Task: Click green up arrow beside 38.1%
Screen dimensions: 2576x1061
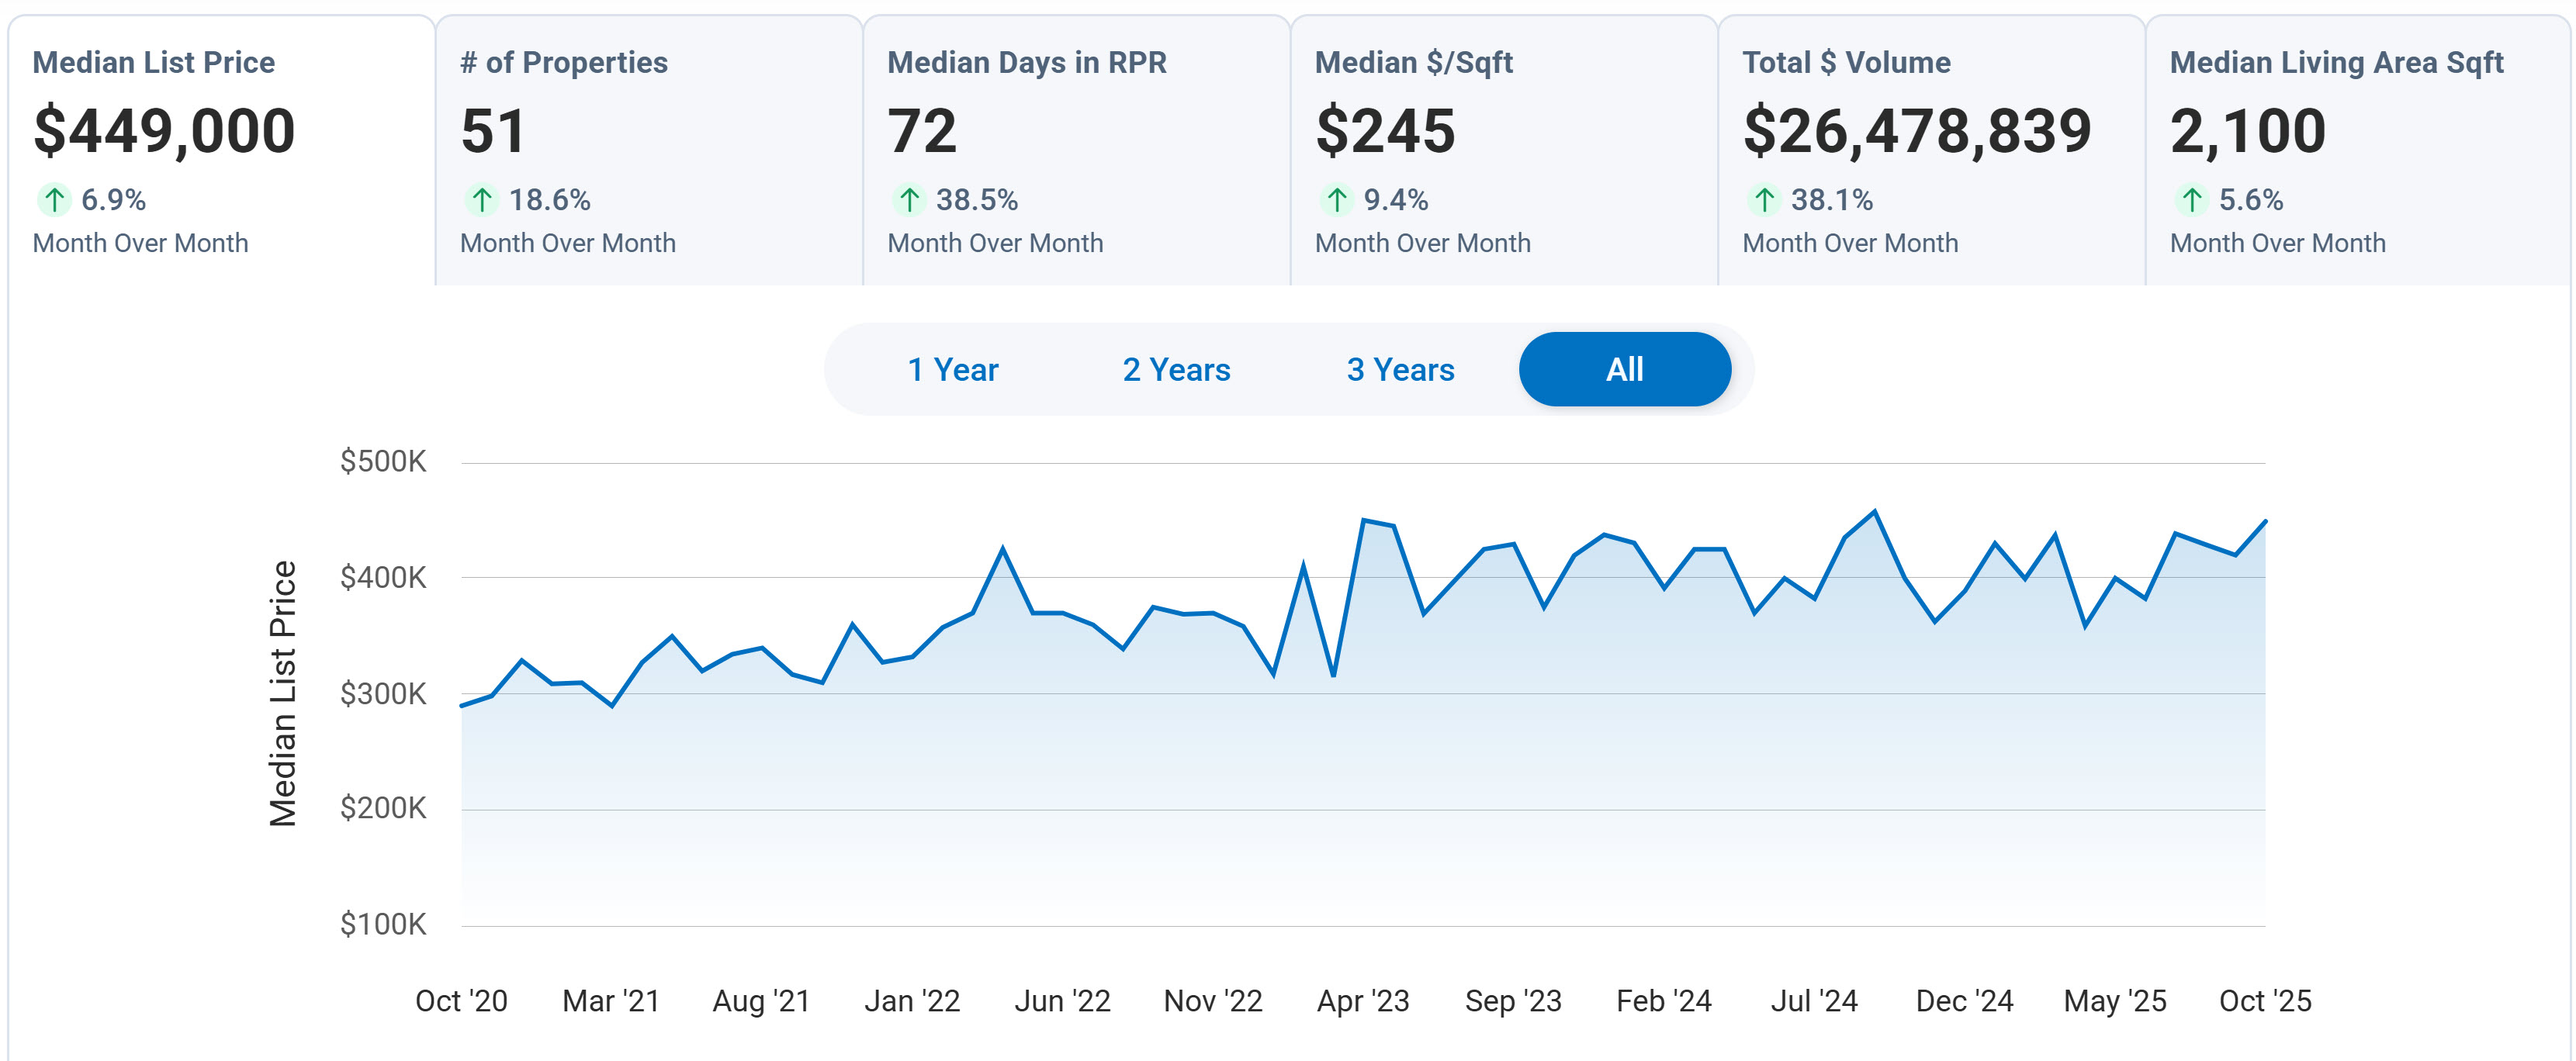Action: pyautogui.click(x=1764, y=200)
